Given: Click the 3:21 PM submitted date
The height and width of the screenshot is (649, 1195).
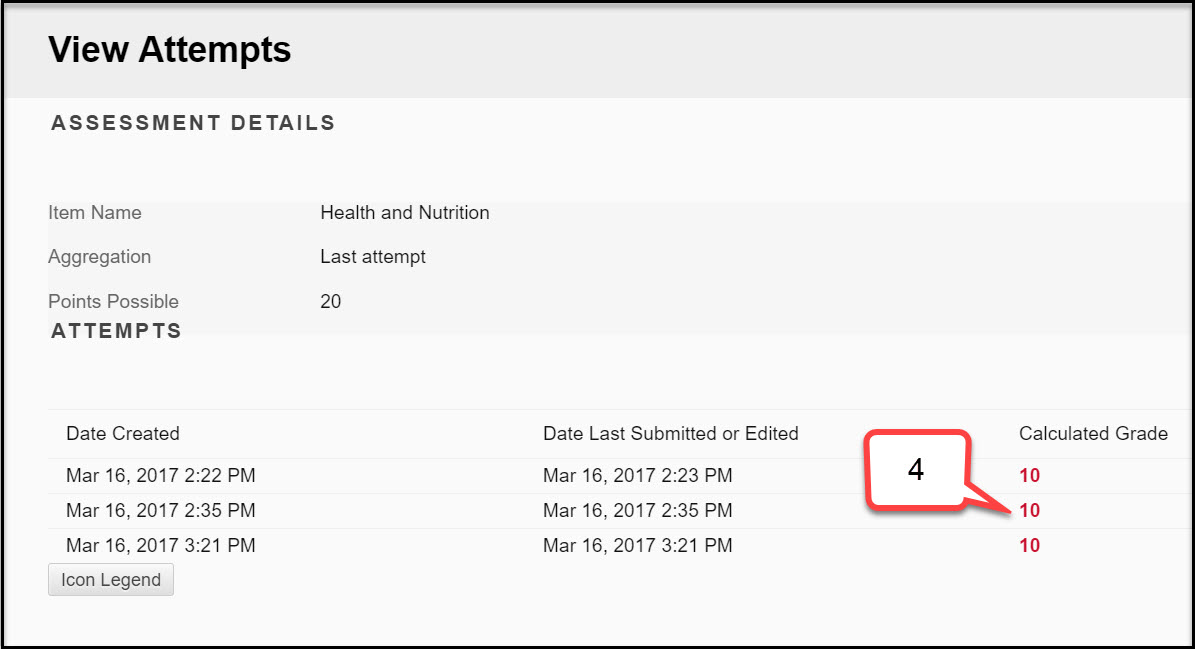Looking at the screenshot, I should point(637,545).
